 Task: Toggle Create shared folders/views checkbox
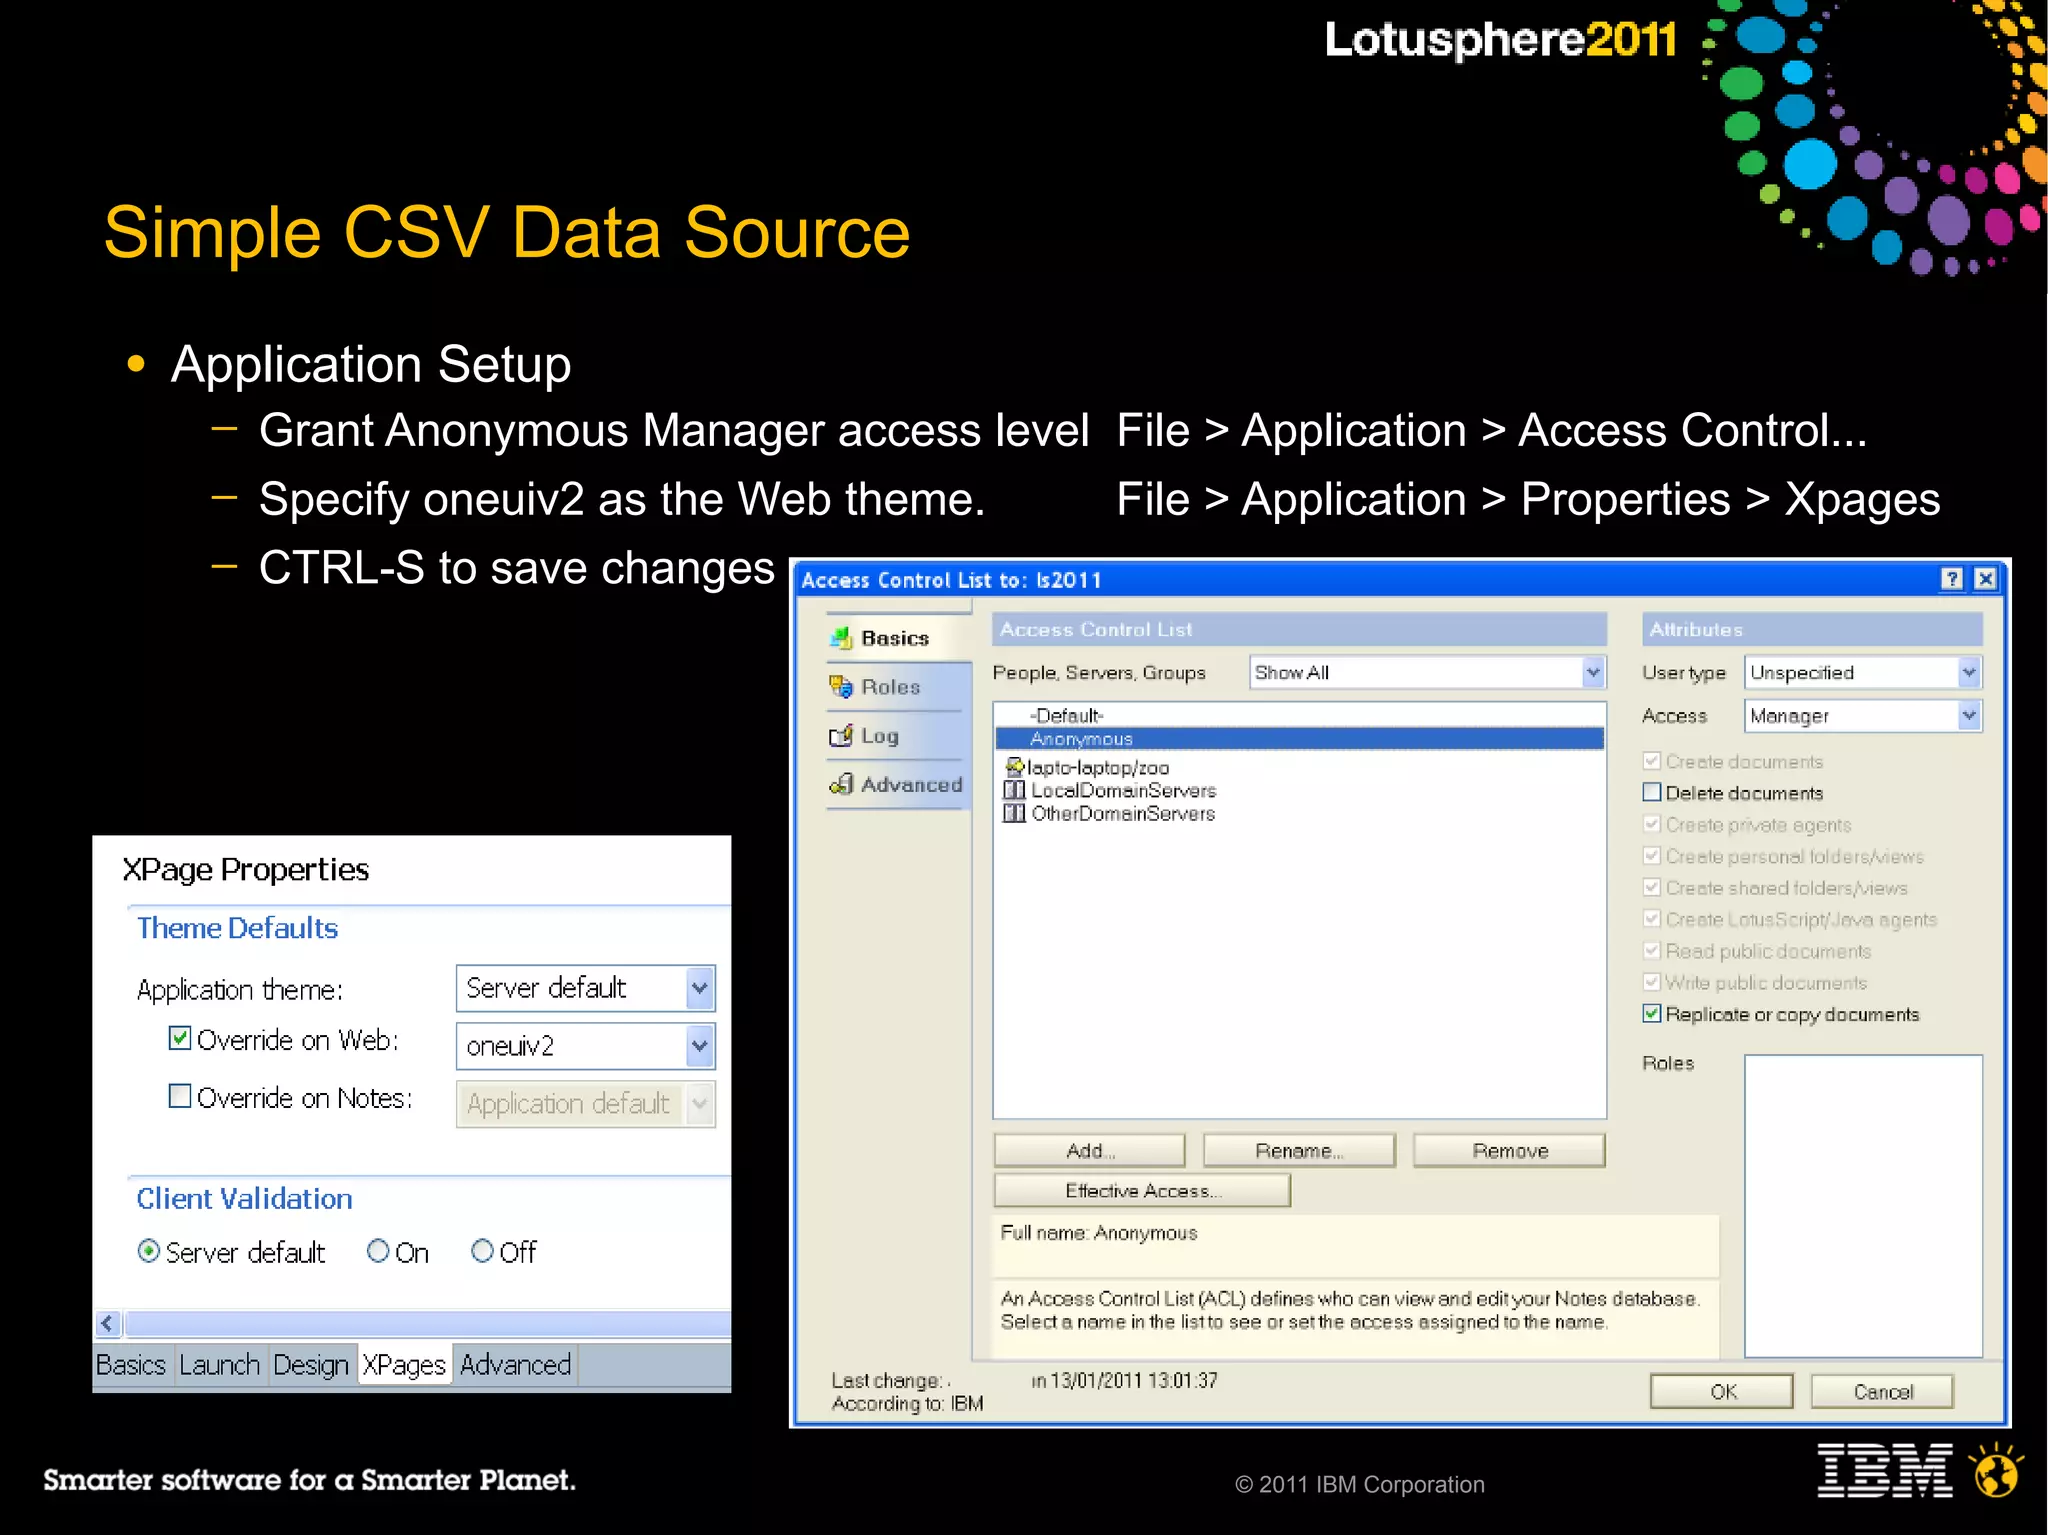(x=1652, y=887)
